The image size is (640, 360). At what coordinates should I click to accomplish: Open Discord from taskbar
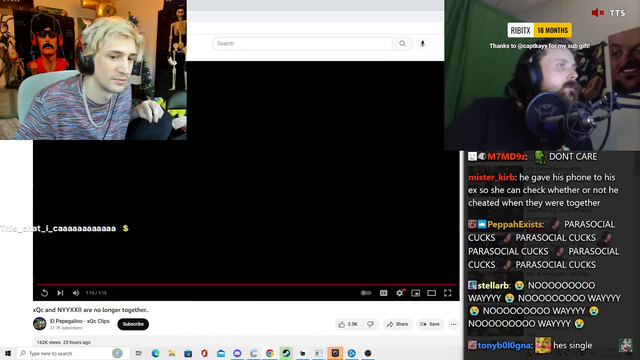click(x=237, y=353)
